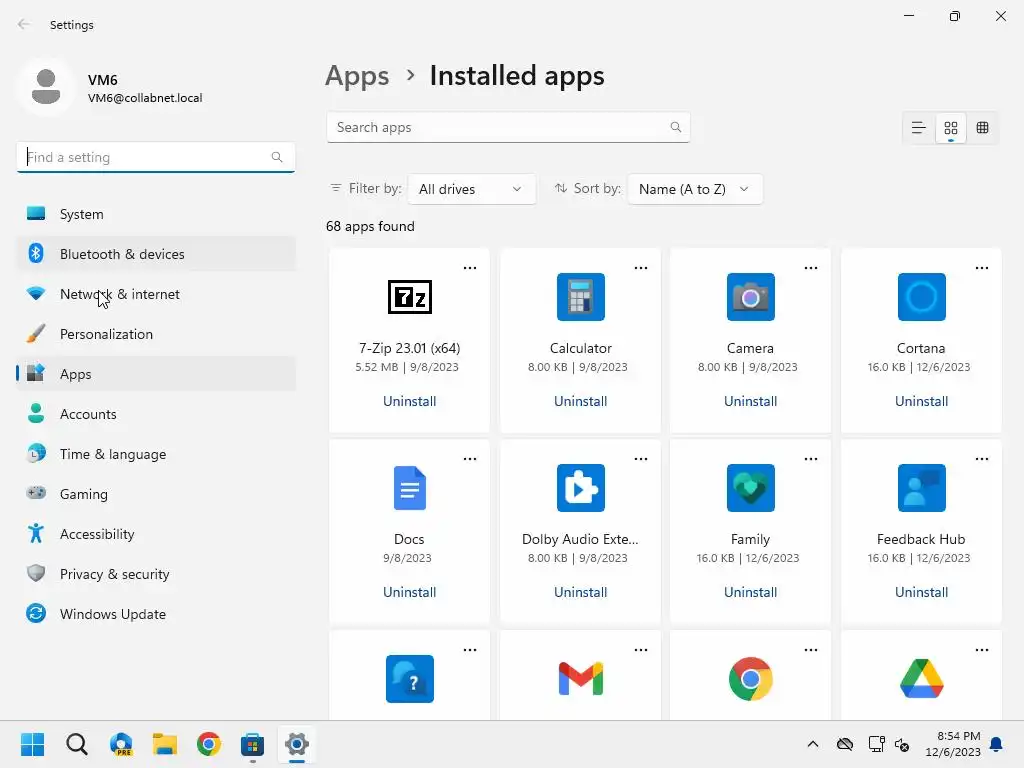Click the Calculator app icon
The height and width of the screenshot is (768, 1024).
581,297
